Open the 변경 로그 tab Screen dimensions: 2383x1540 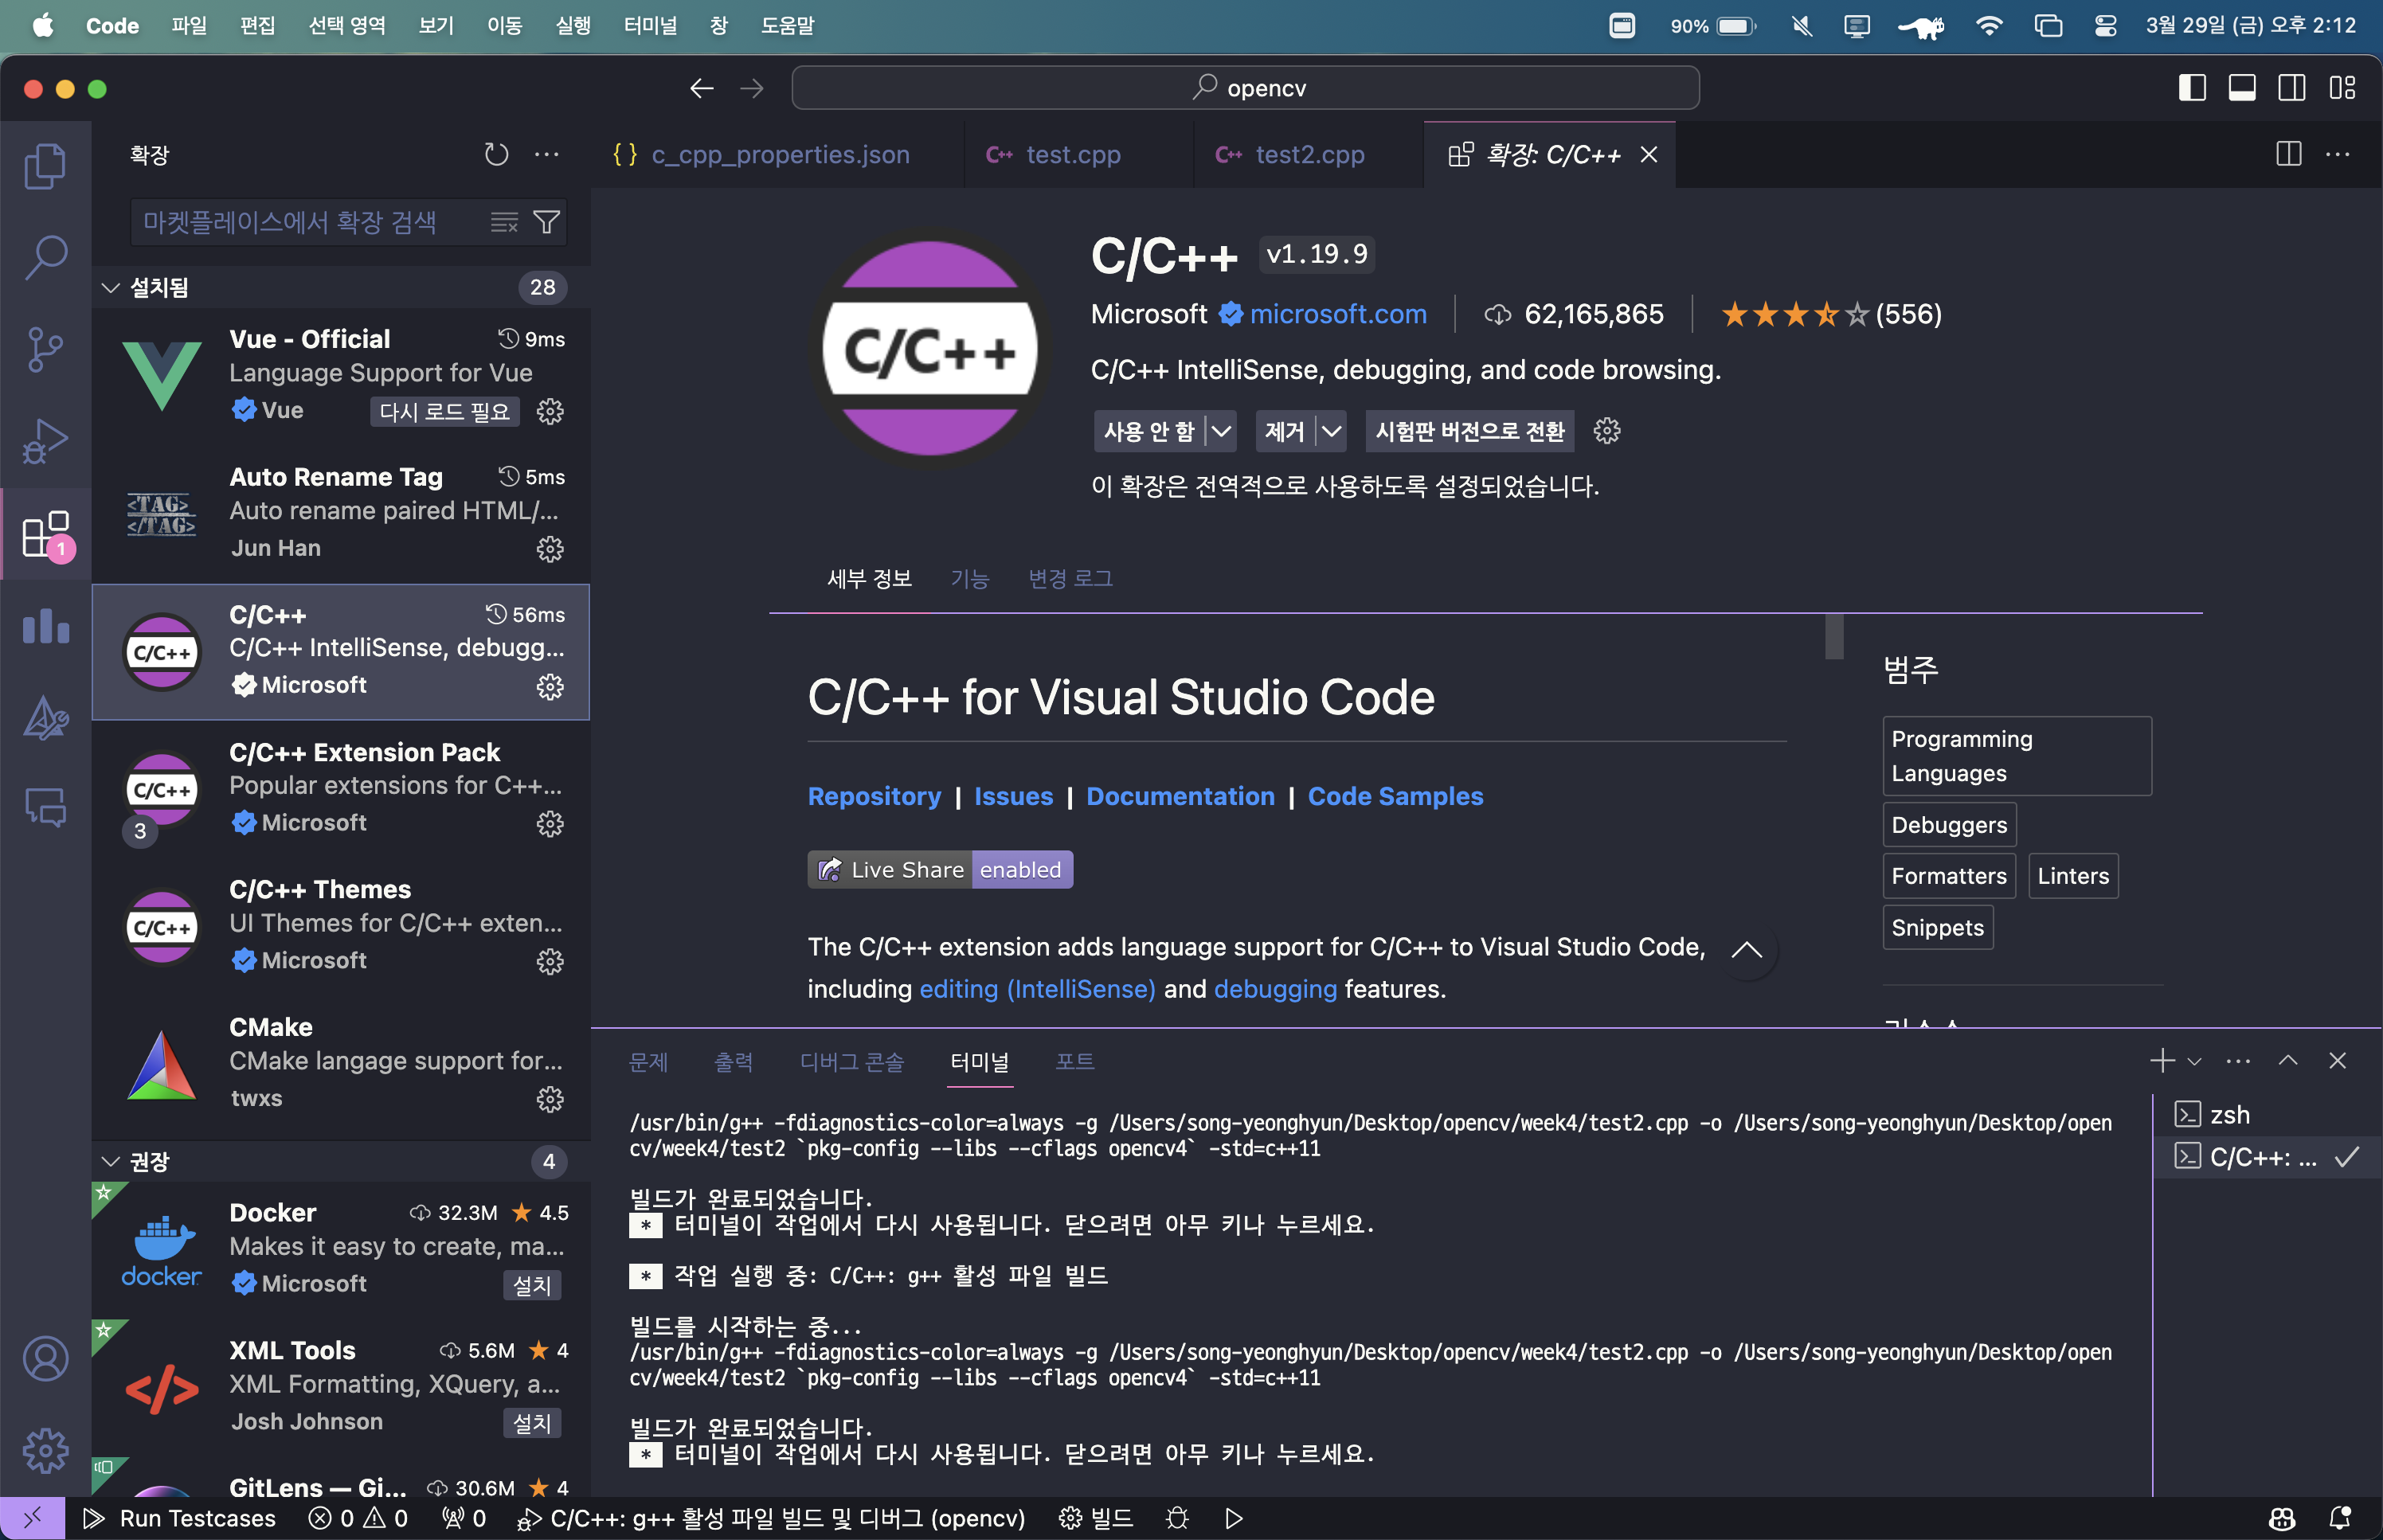tap(1070, 578)
